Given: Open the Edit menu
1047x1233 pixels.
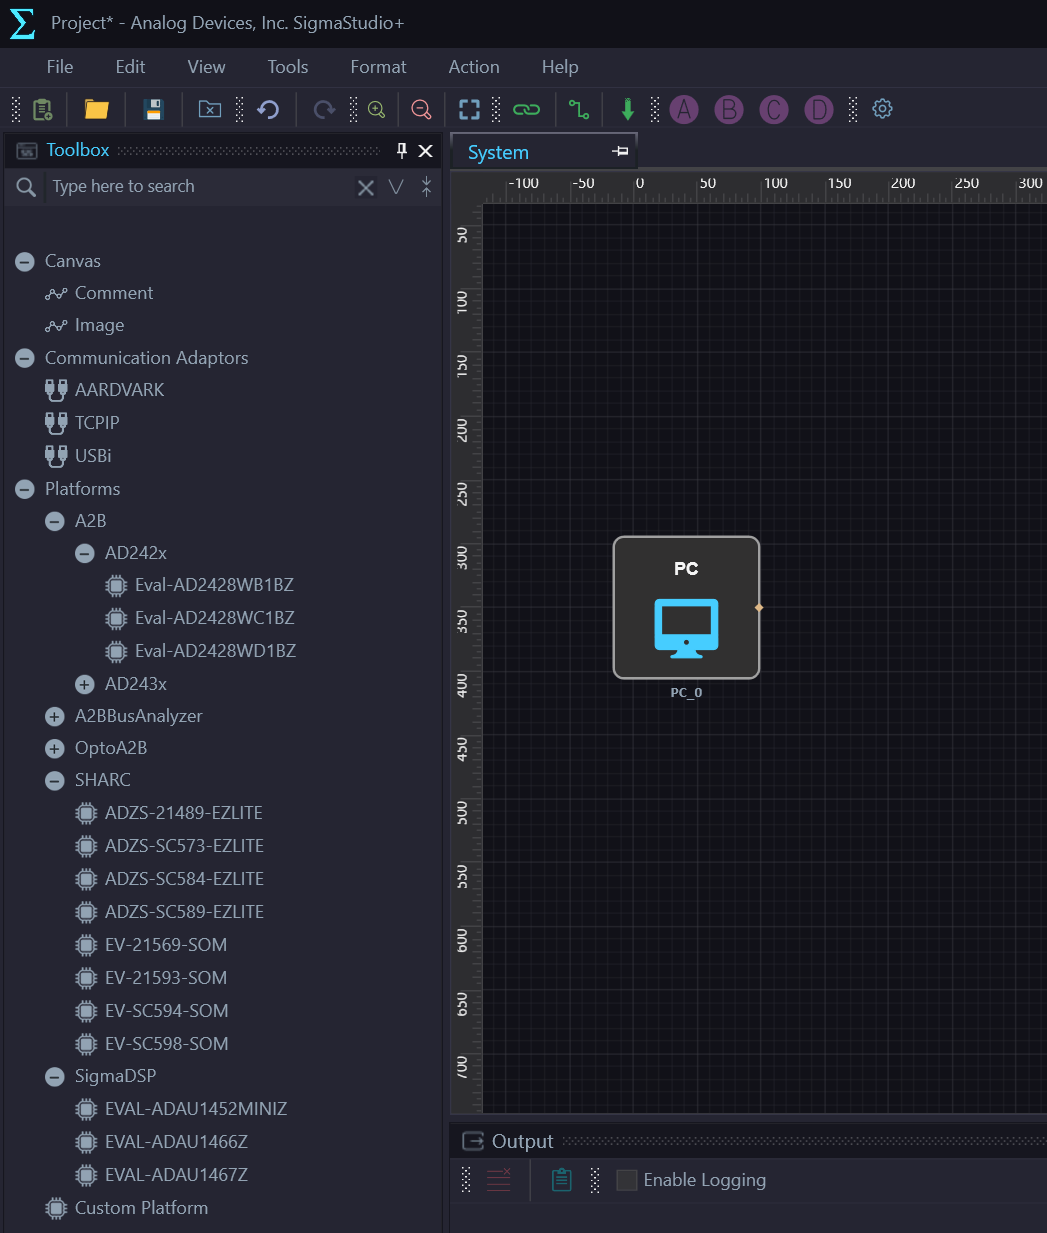Looking at the screenshot, I should click(x=130, y=67).
